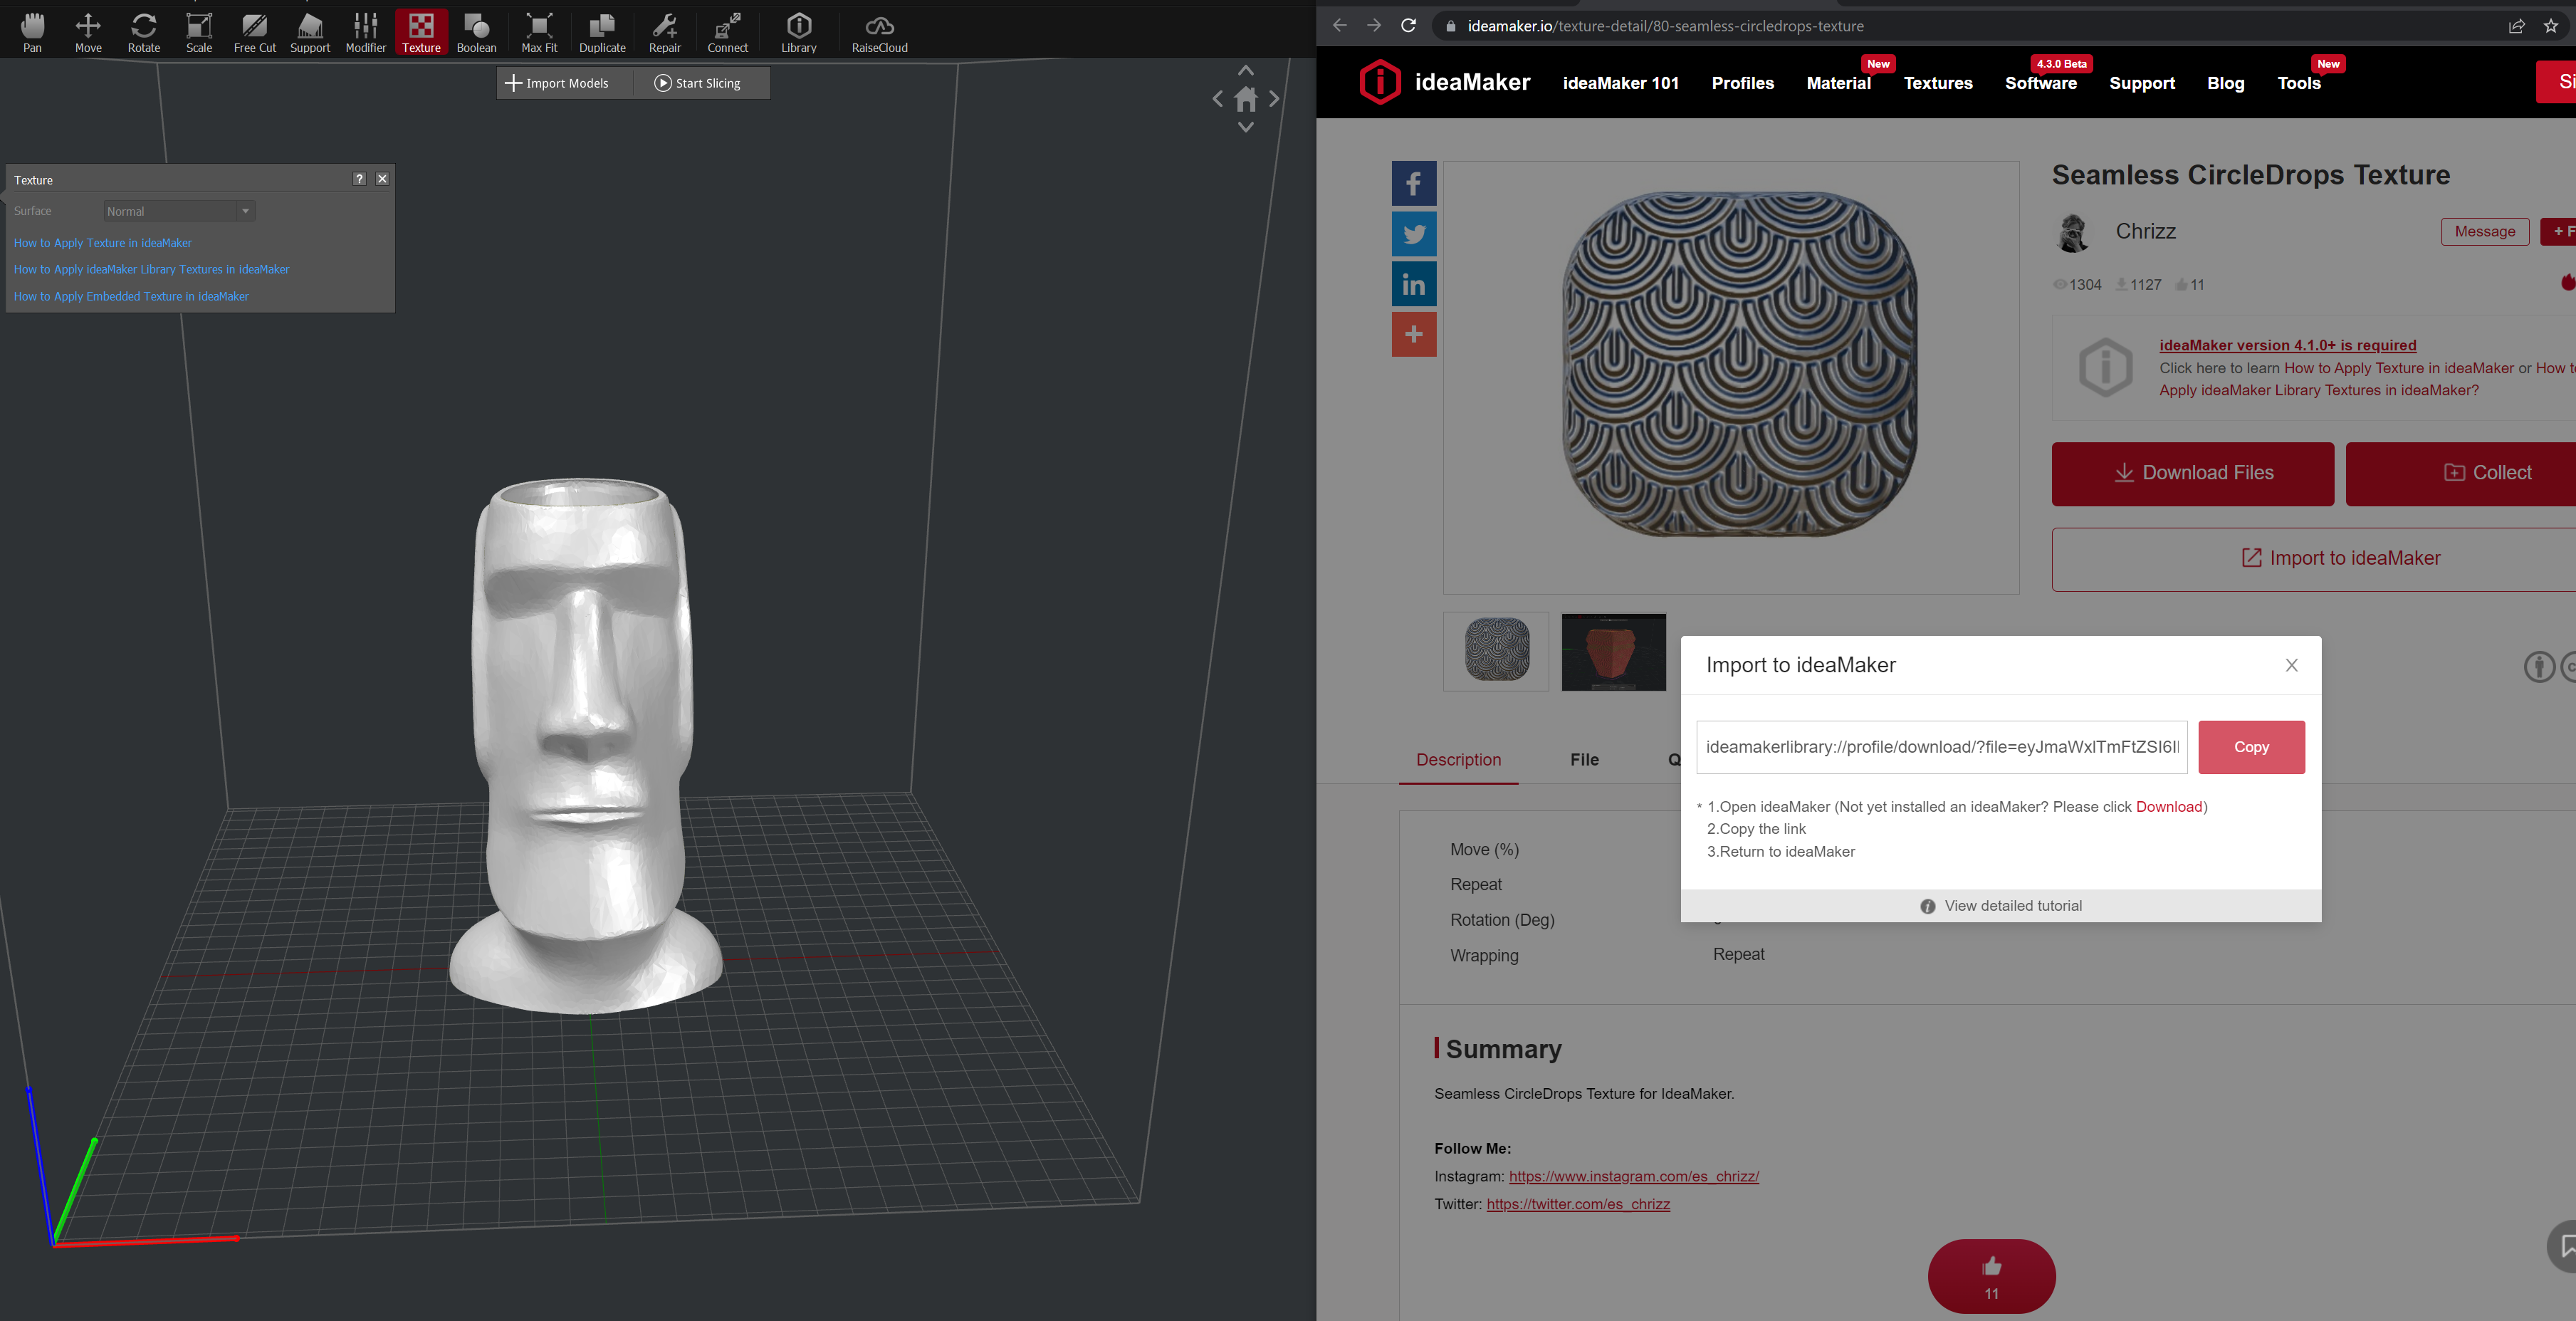
Task: Choose the Scale tool
Action: [199, 33]
